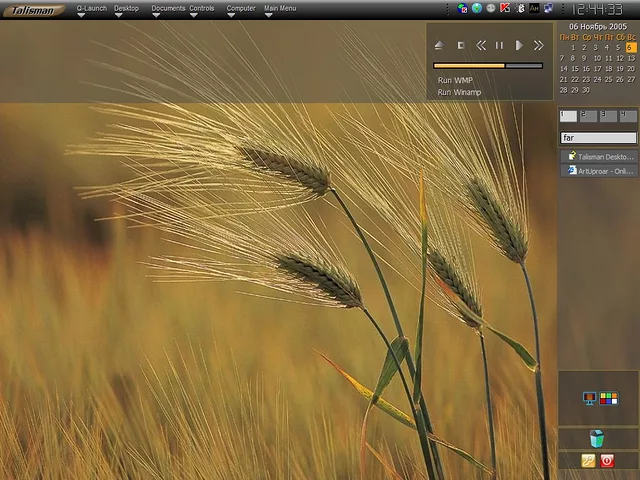Click the Kaspersky tray icon
The width and height of the screenshot is (640, 480).
505,8
